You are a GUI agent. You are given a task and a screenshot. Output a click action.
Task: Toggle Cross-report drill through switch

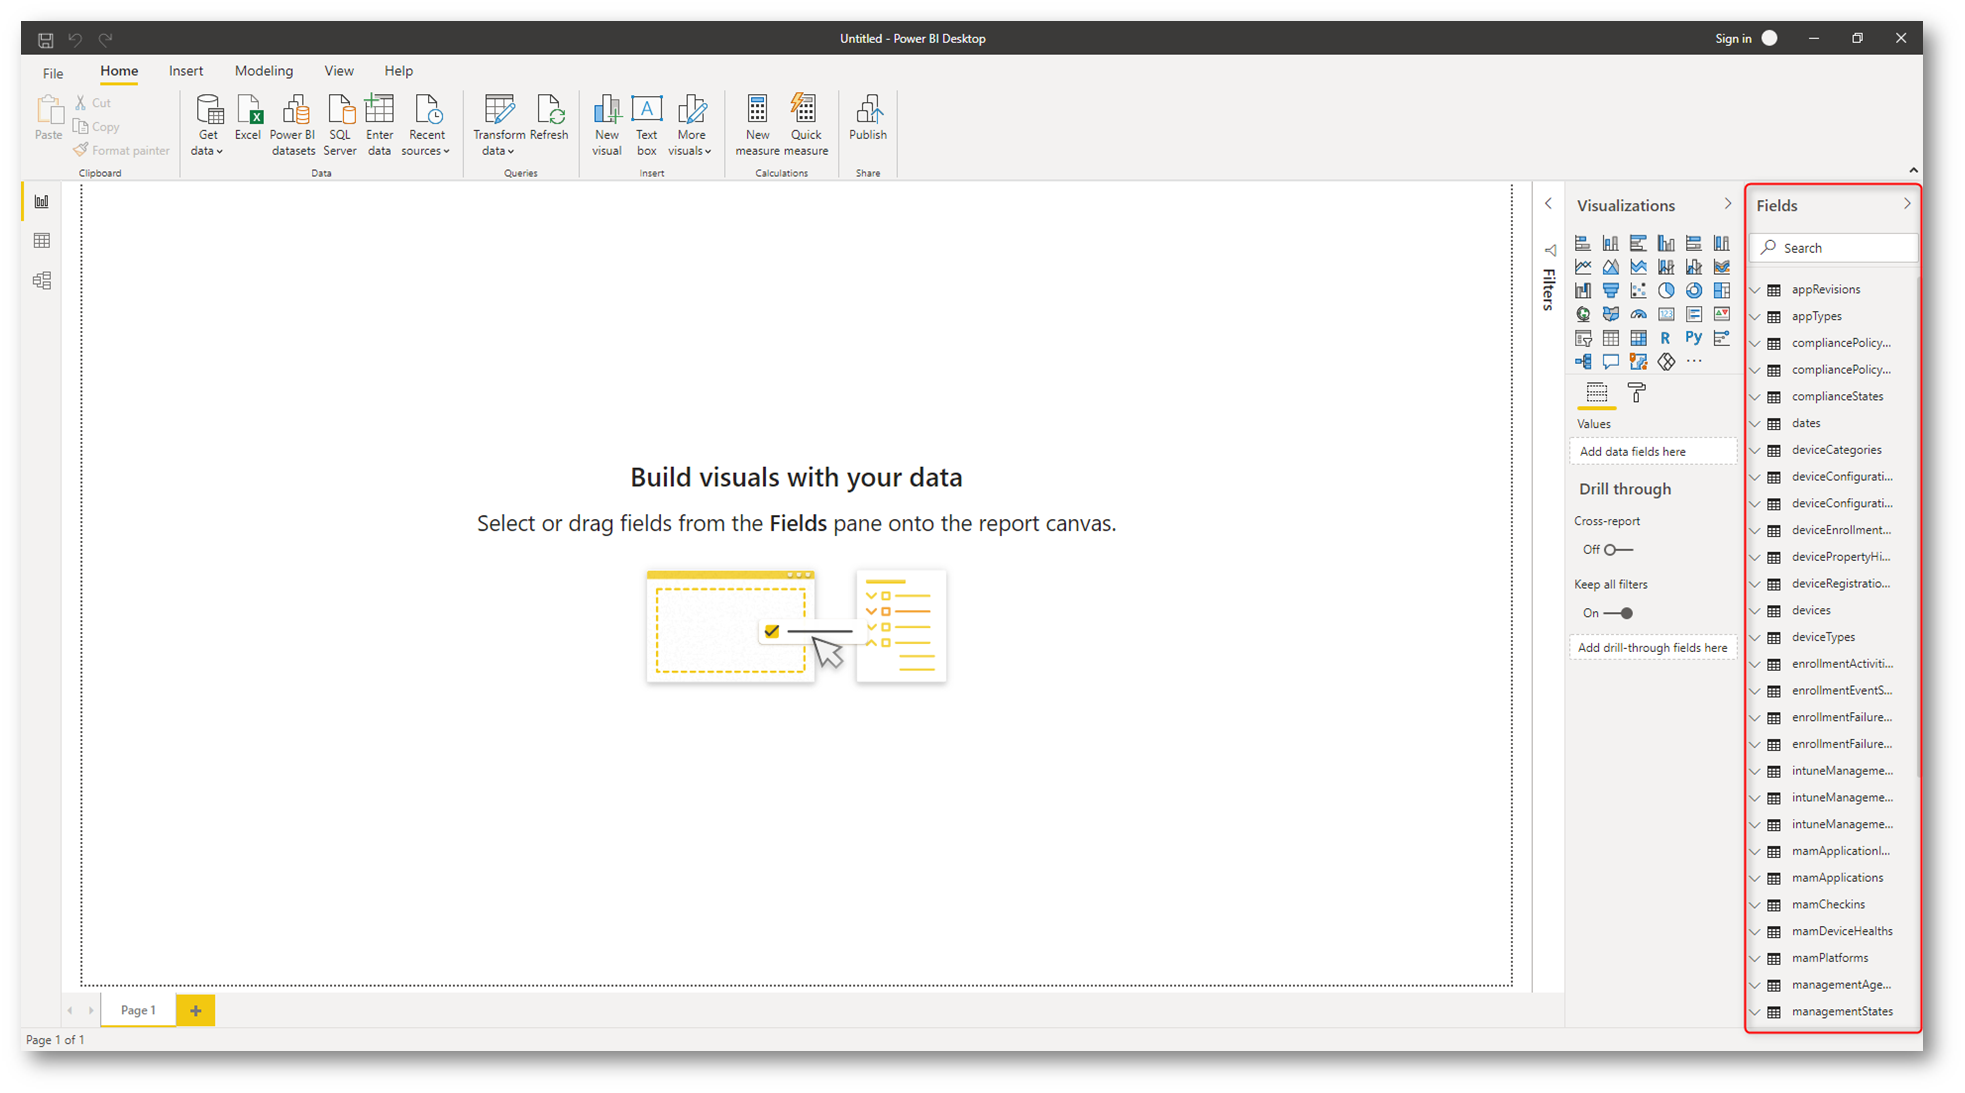1618,550
